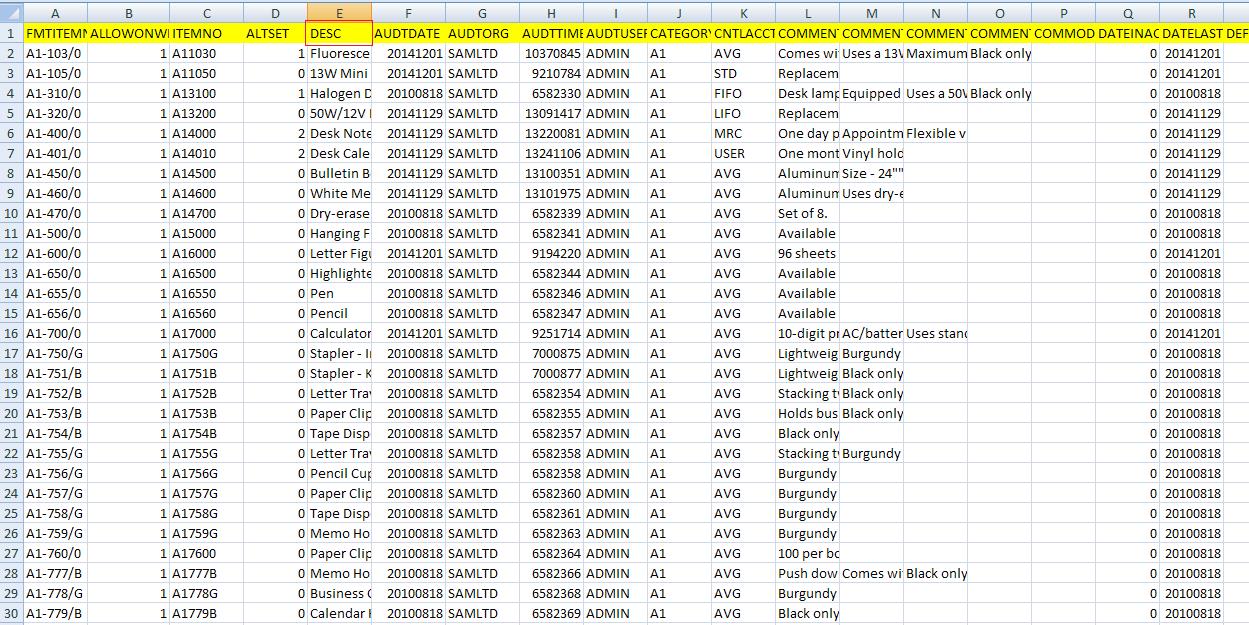The image size is (1249, 625).
Task: Click the AUDTTIME header cell
Action: click(x=552, y=33)
